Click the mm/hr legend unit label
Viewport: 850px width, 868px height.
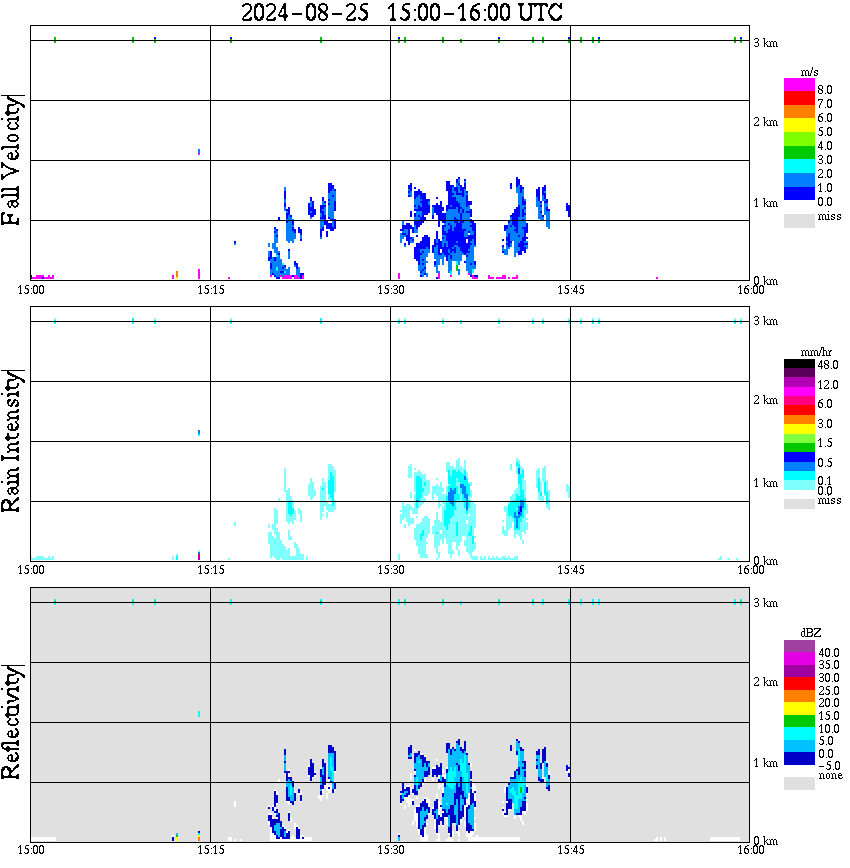(816, 352)
